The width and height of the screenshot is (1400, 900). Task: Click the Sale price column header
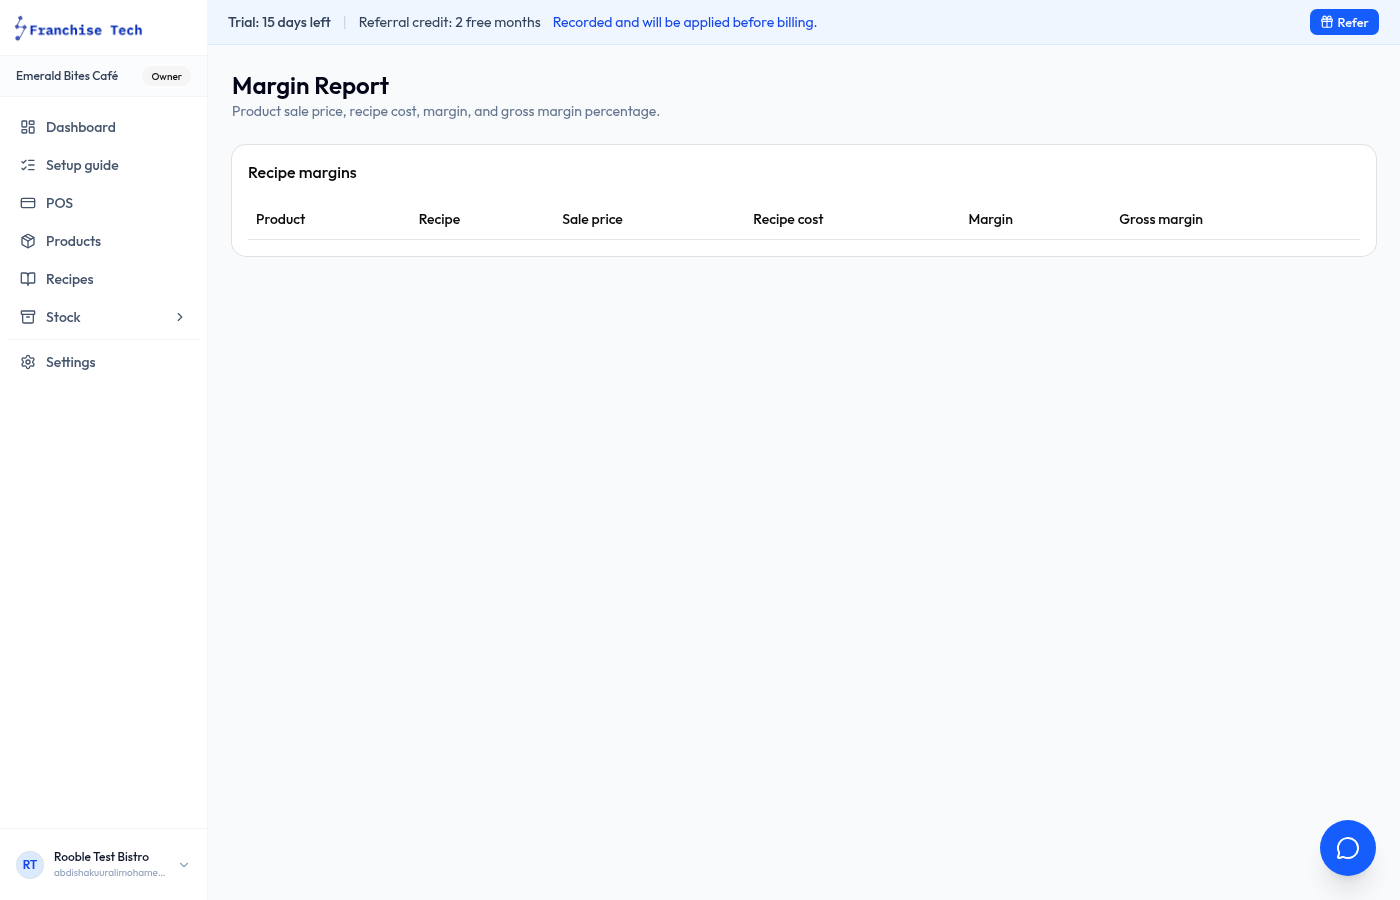coord(592,219)
